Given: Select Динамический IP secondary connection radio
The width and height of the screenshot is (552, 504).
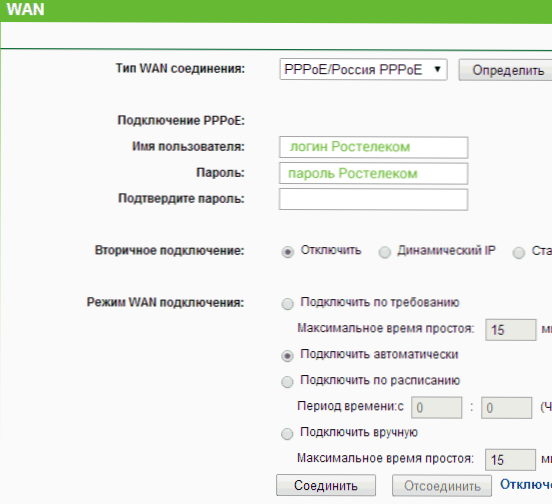Looking at the screenshot, I should click(384, 252).
